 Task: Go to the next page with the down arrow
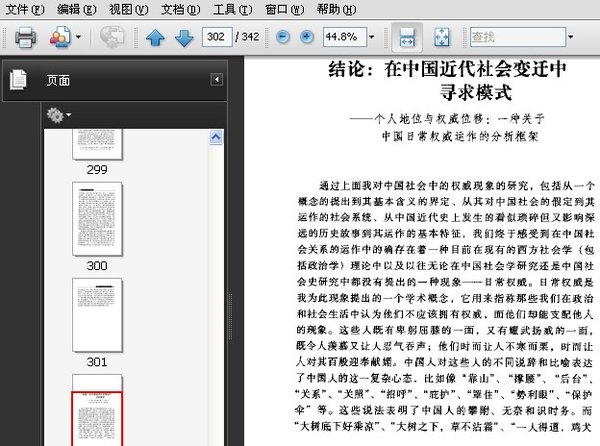tap(184, 38)
